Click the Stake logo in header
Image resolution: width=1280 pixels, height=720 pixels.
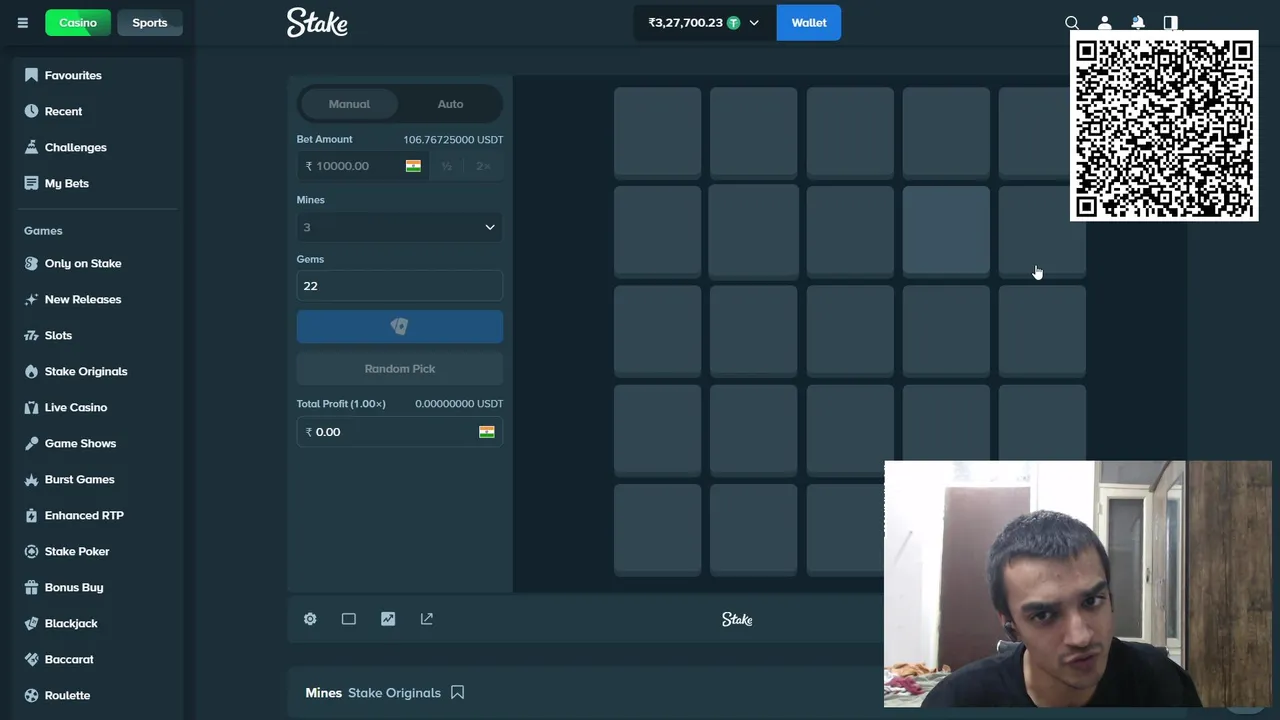[317, 22]
